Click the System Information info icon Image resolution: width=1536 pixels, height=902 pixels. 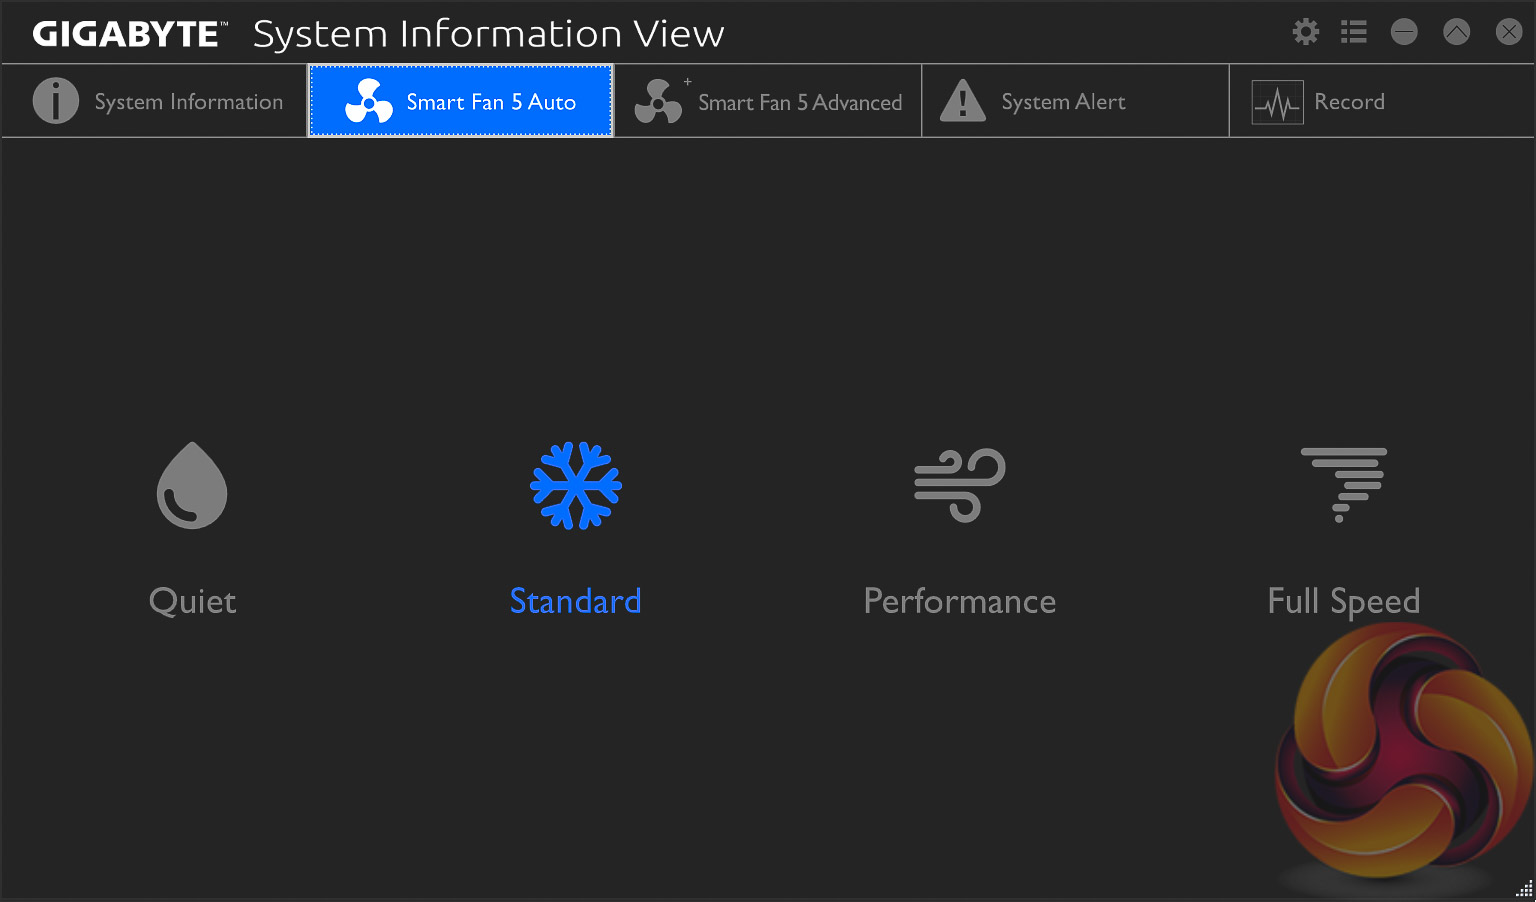click(56, 101)
